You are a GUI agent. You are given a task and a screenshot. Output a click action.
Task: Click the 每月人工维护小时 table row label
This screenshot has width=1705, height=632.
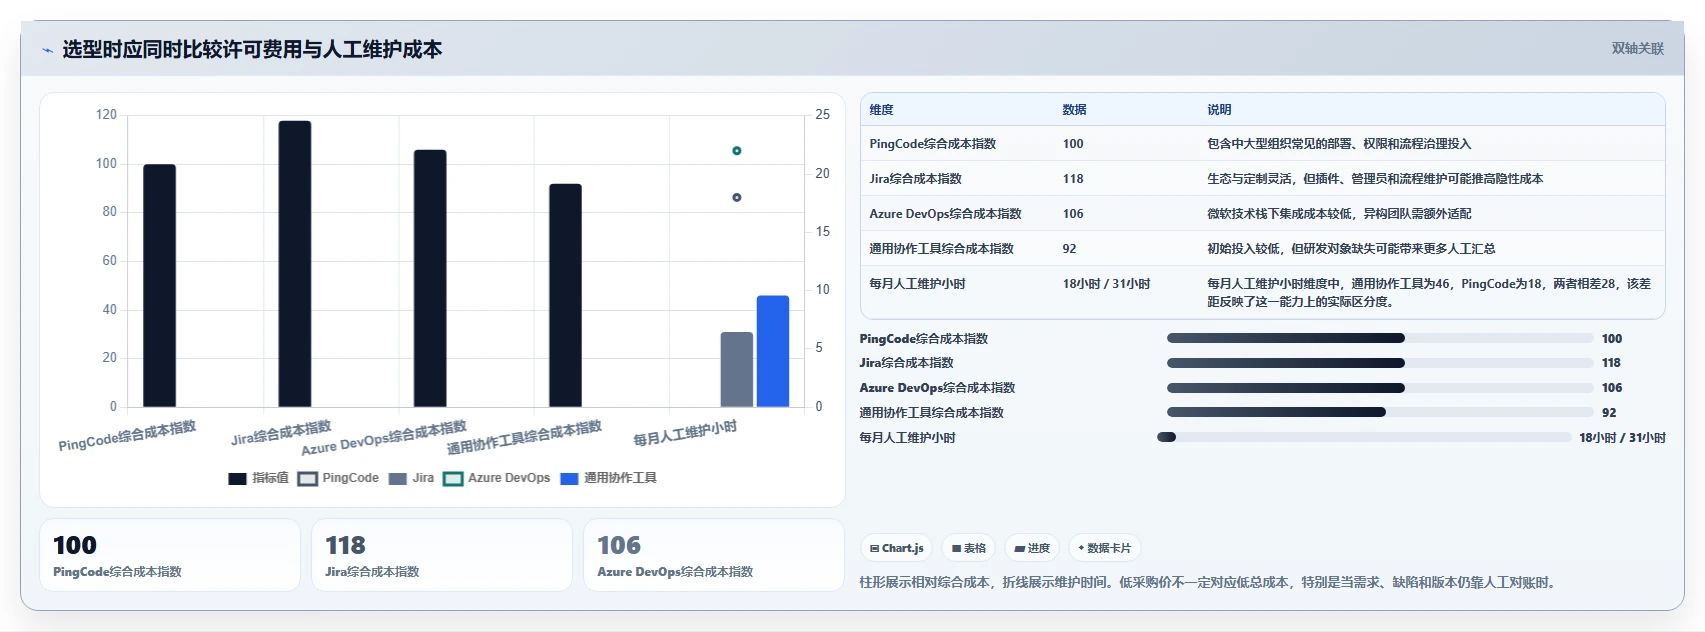click(917, 284)
